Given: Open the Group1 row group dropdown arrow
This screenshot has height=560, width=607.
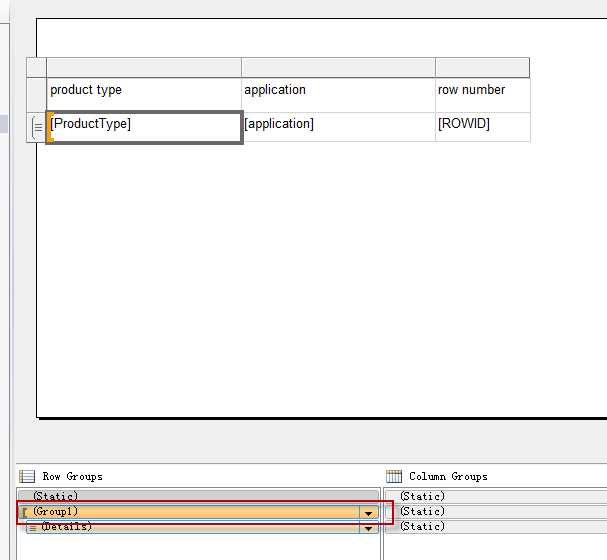Looking at the screenshot, I should 369,514.
